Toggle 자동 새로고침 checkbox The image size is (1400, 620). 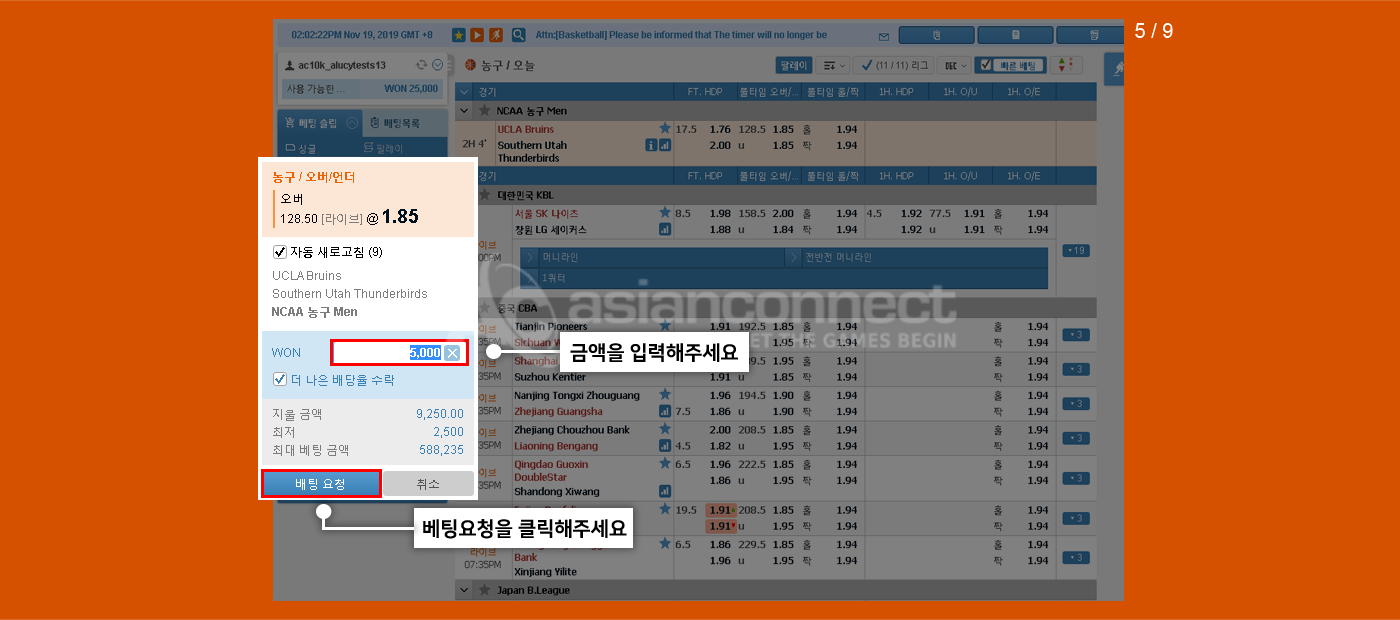(280, 252)
